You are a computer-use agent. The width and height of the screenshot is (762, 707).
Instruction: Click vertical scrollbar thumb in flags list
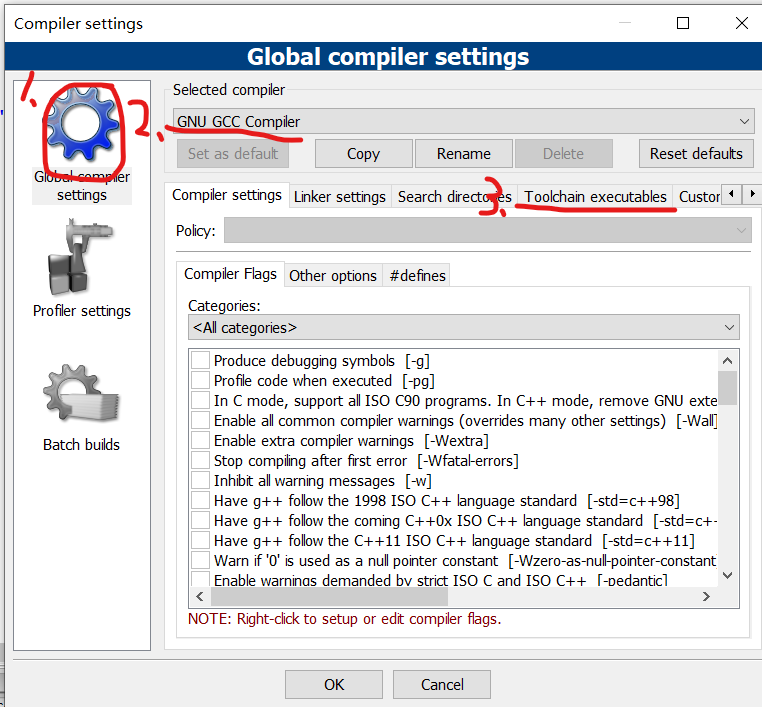tap(727, 388)
